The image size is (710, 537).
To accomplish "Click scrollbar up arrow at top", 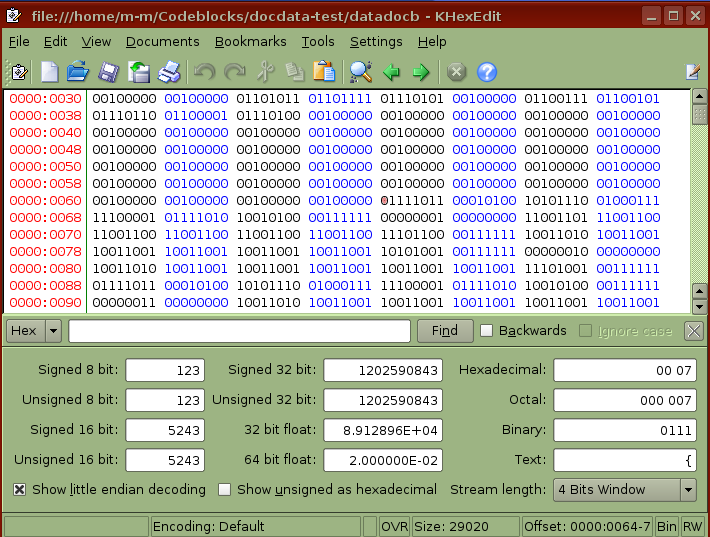I will [700, 96].
